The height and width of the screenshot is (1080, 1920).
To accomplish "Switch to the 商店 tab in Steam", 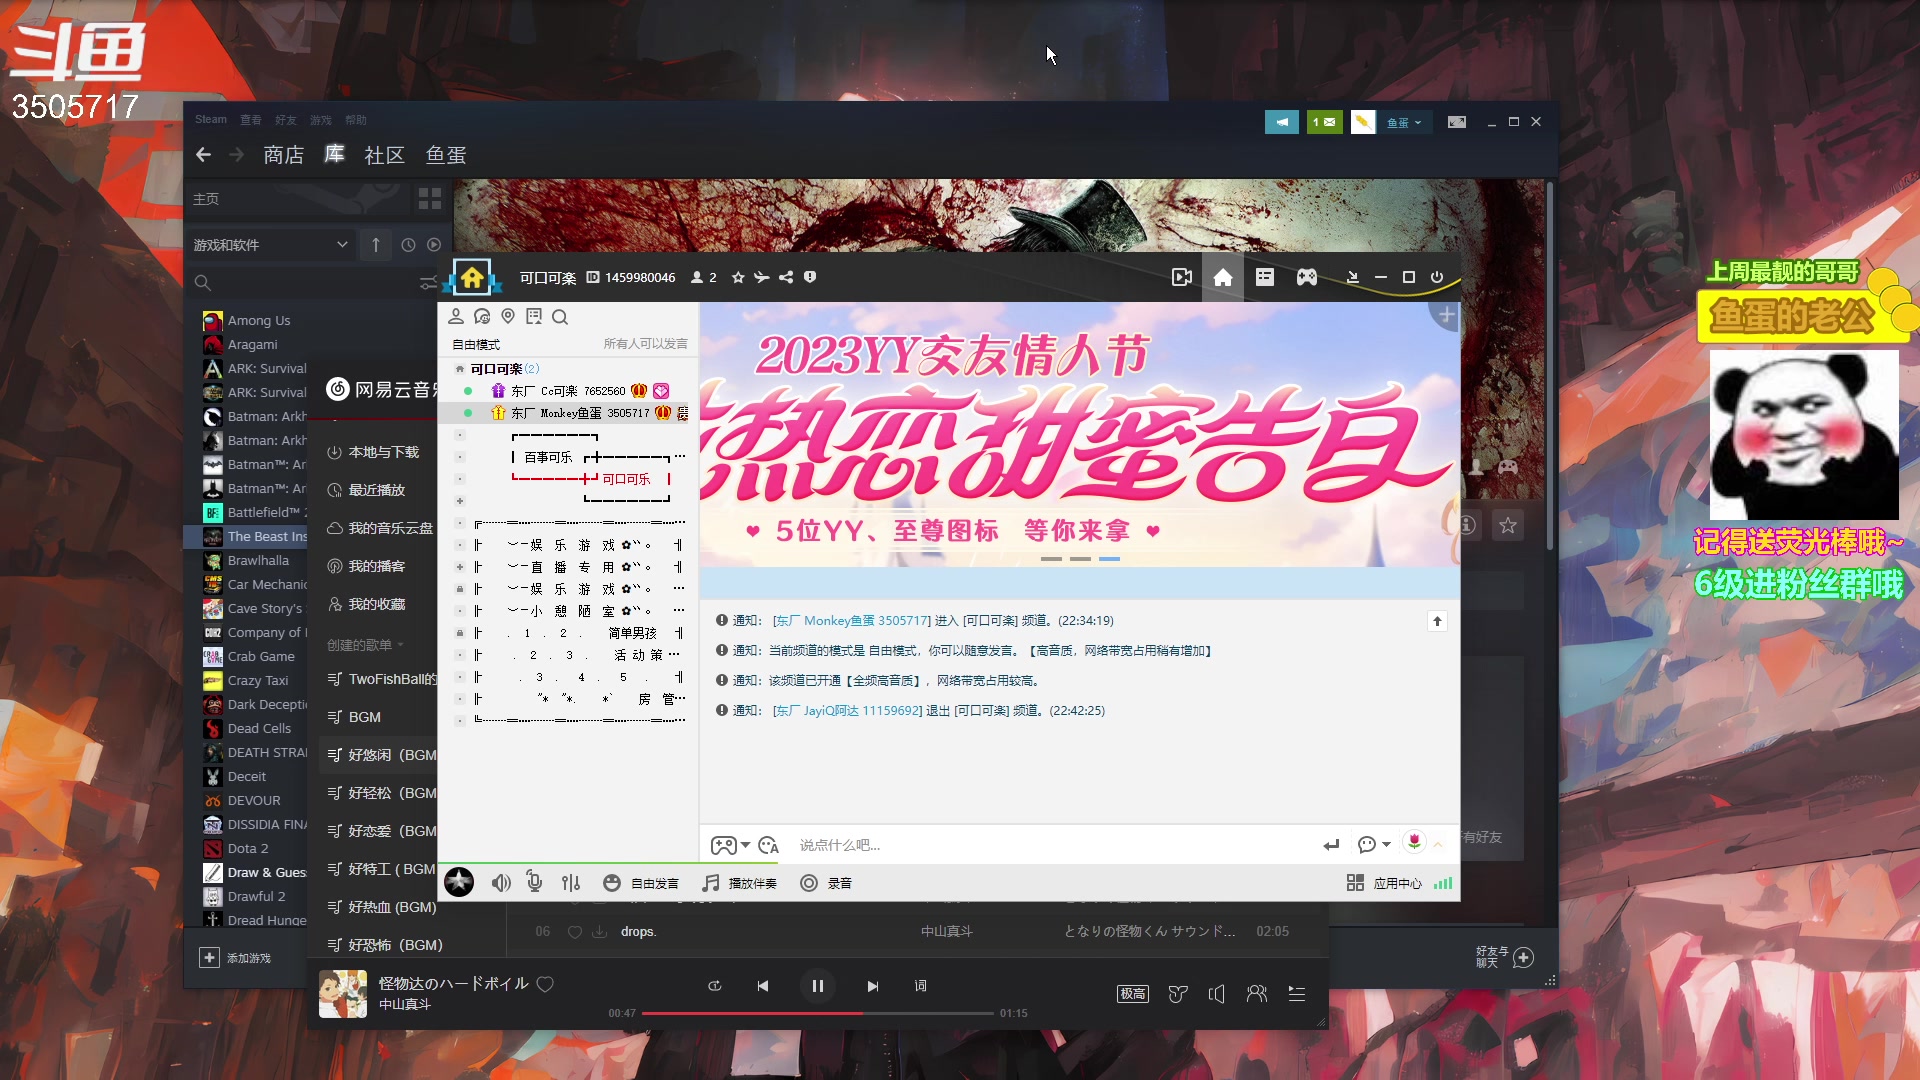I will pyautogui.click(x=283, y=155).
